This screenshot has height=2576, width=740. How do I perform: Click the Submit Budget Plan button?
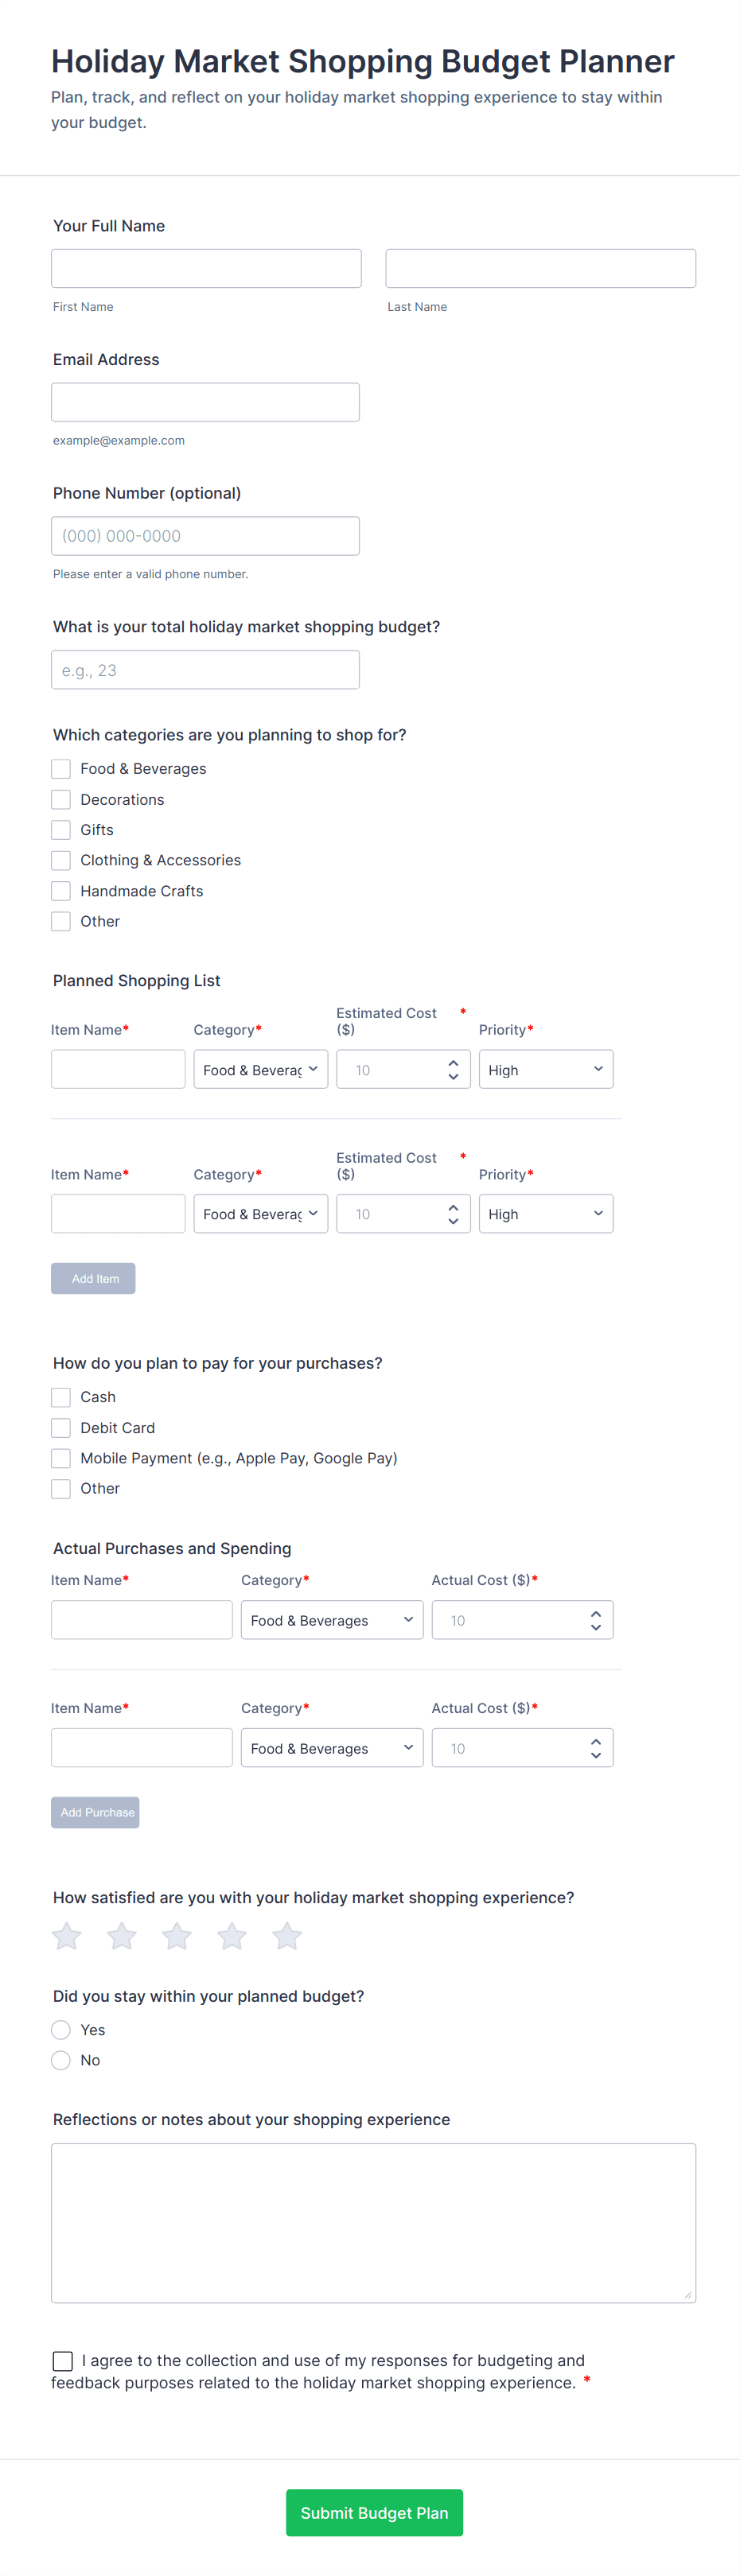[x=374, y=2513]
